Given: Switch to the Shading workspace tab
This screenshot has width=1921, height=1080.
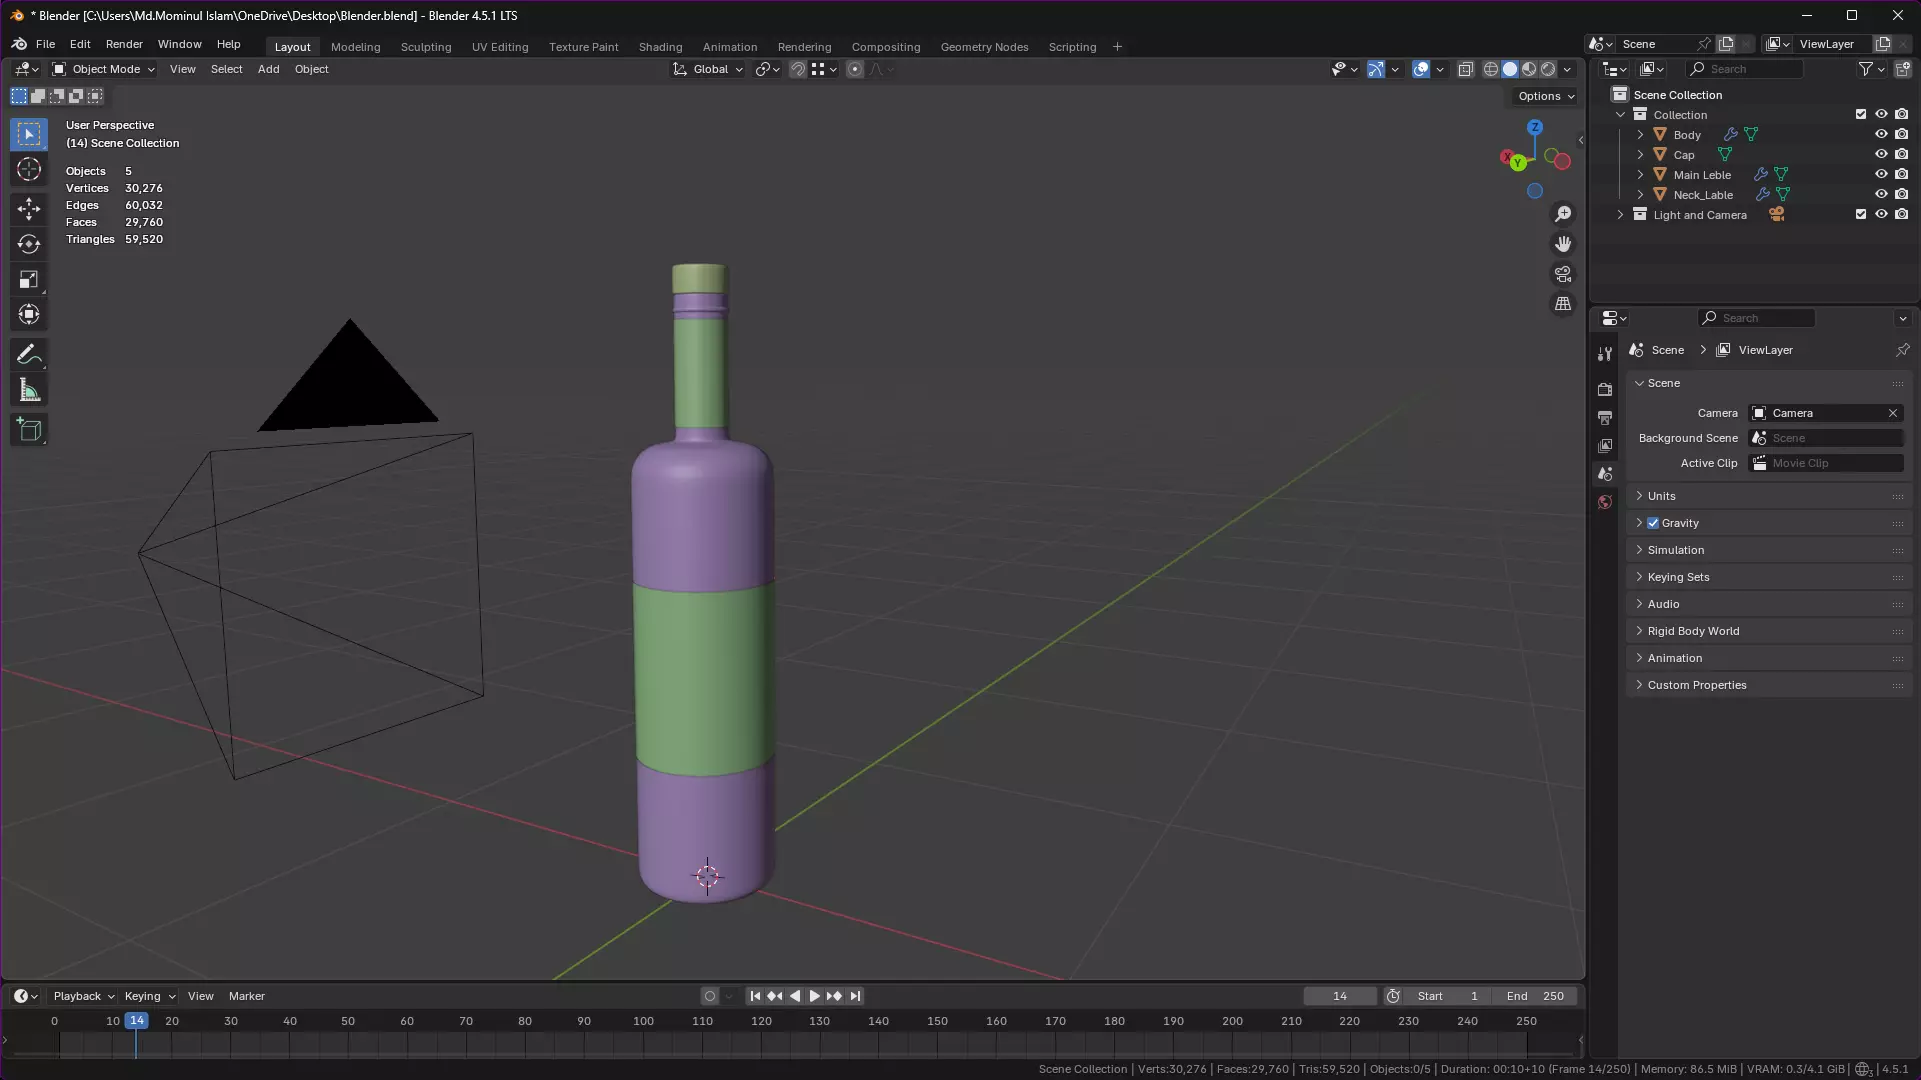Looking at the screenshot, I should [660, 47].
